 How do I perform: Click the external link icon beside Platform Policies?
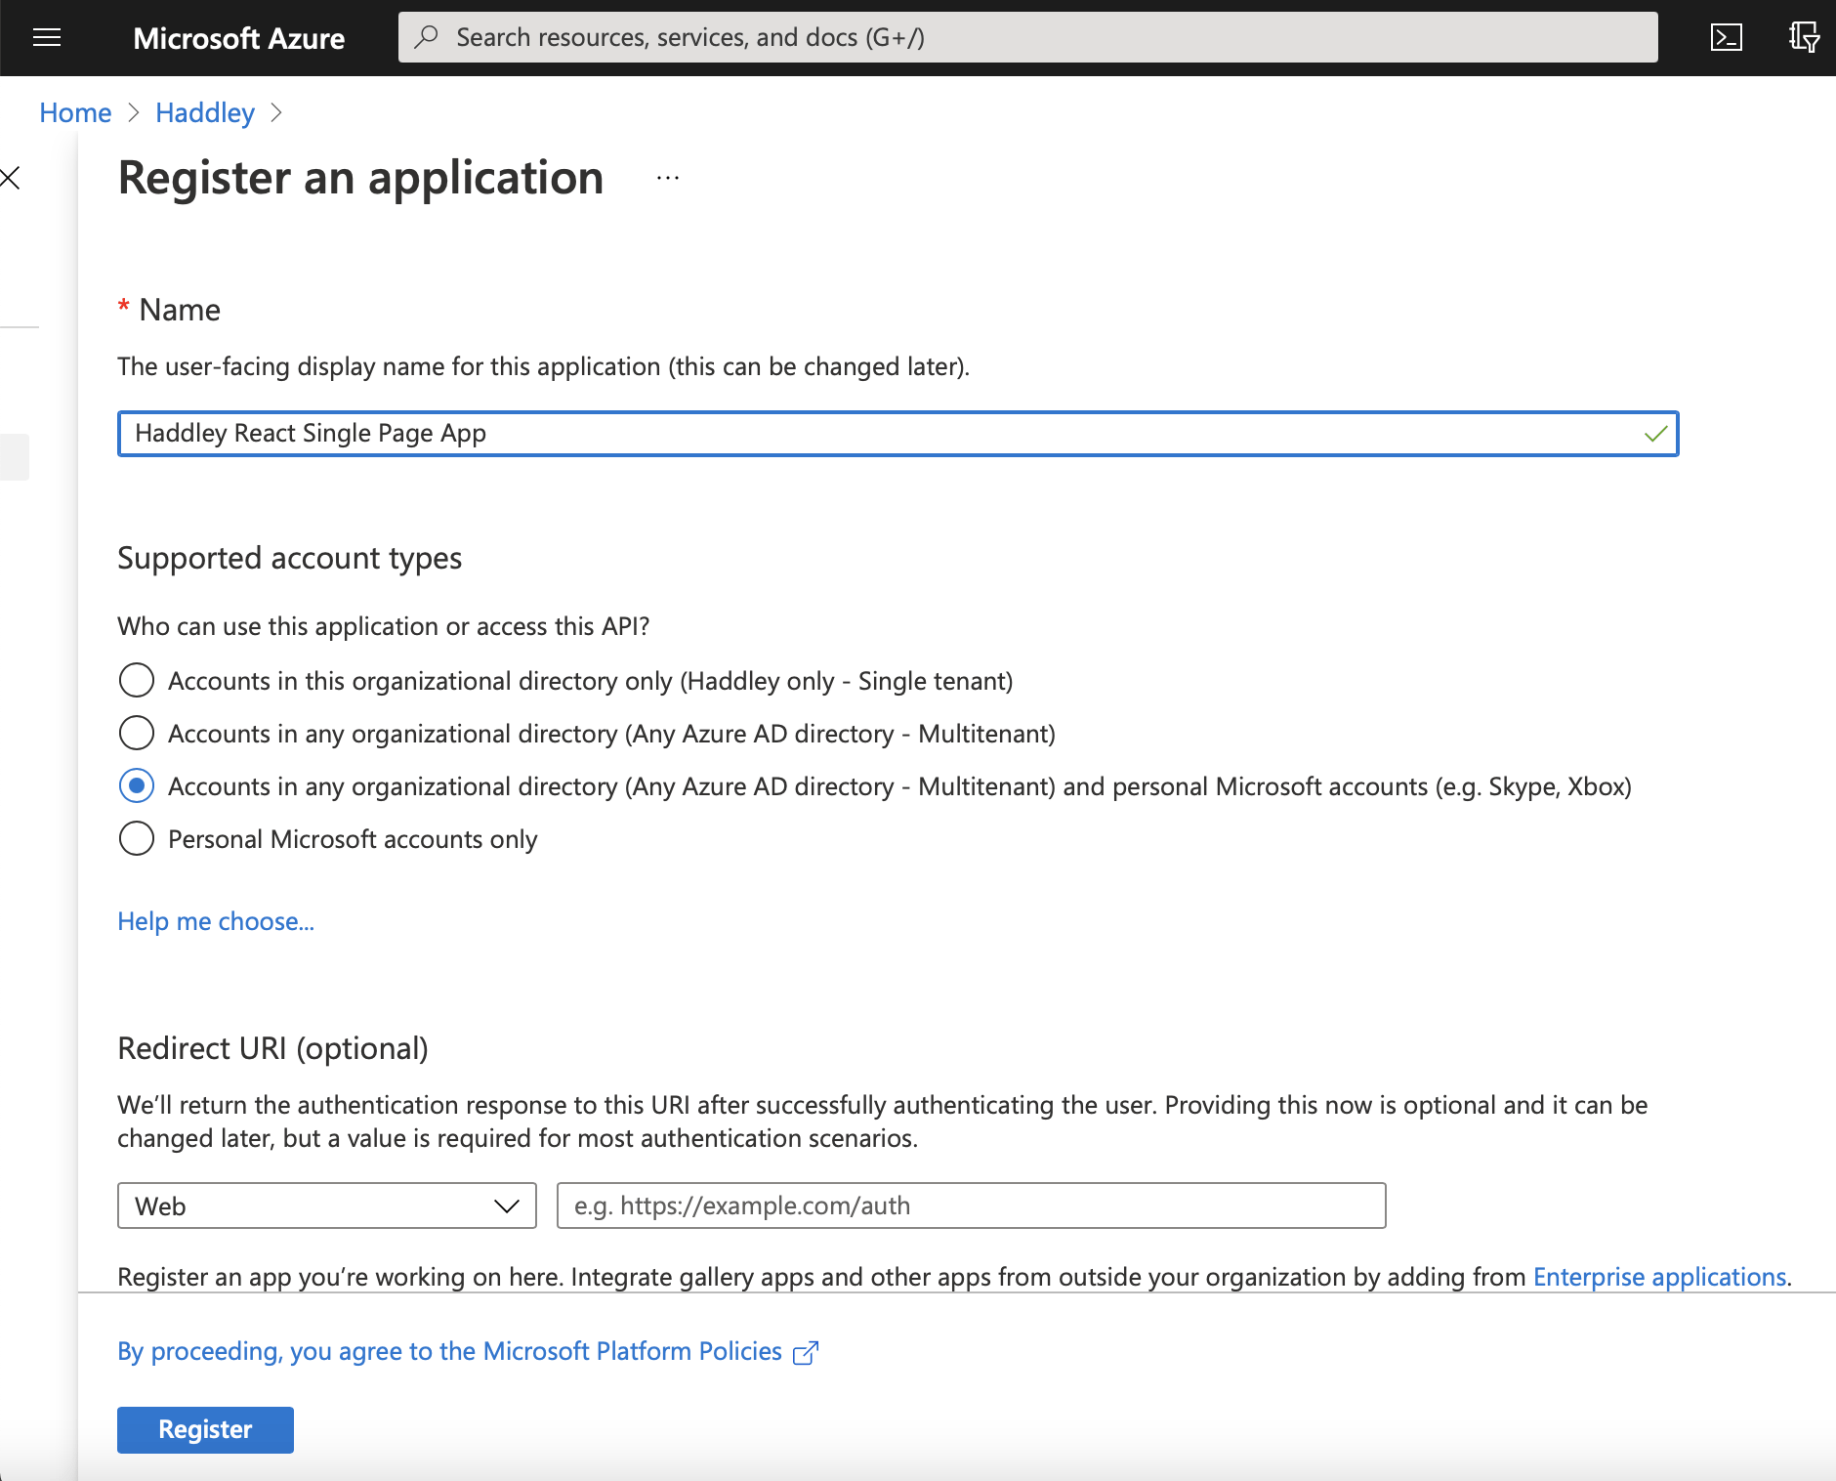click(806, 1353)
